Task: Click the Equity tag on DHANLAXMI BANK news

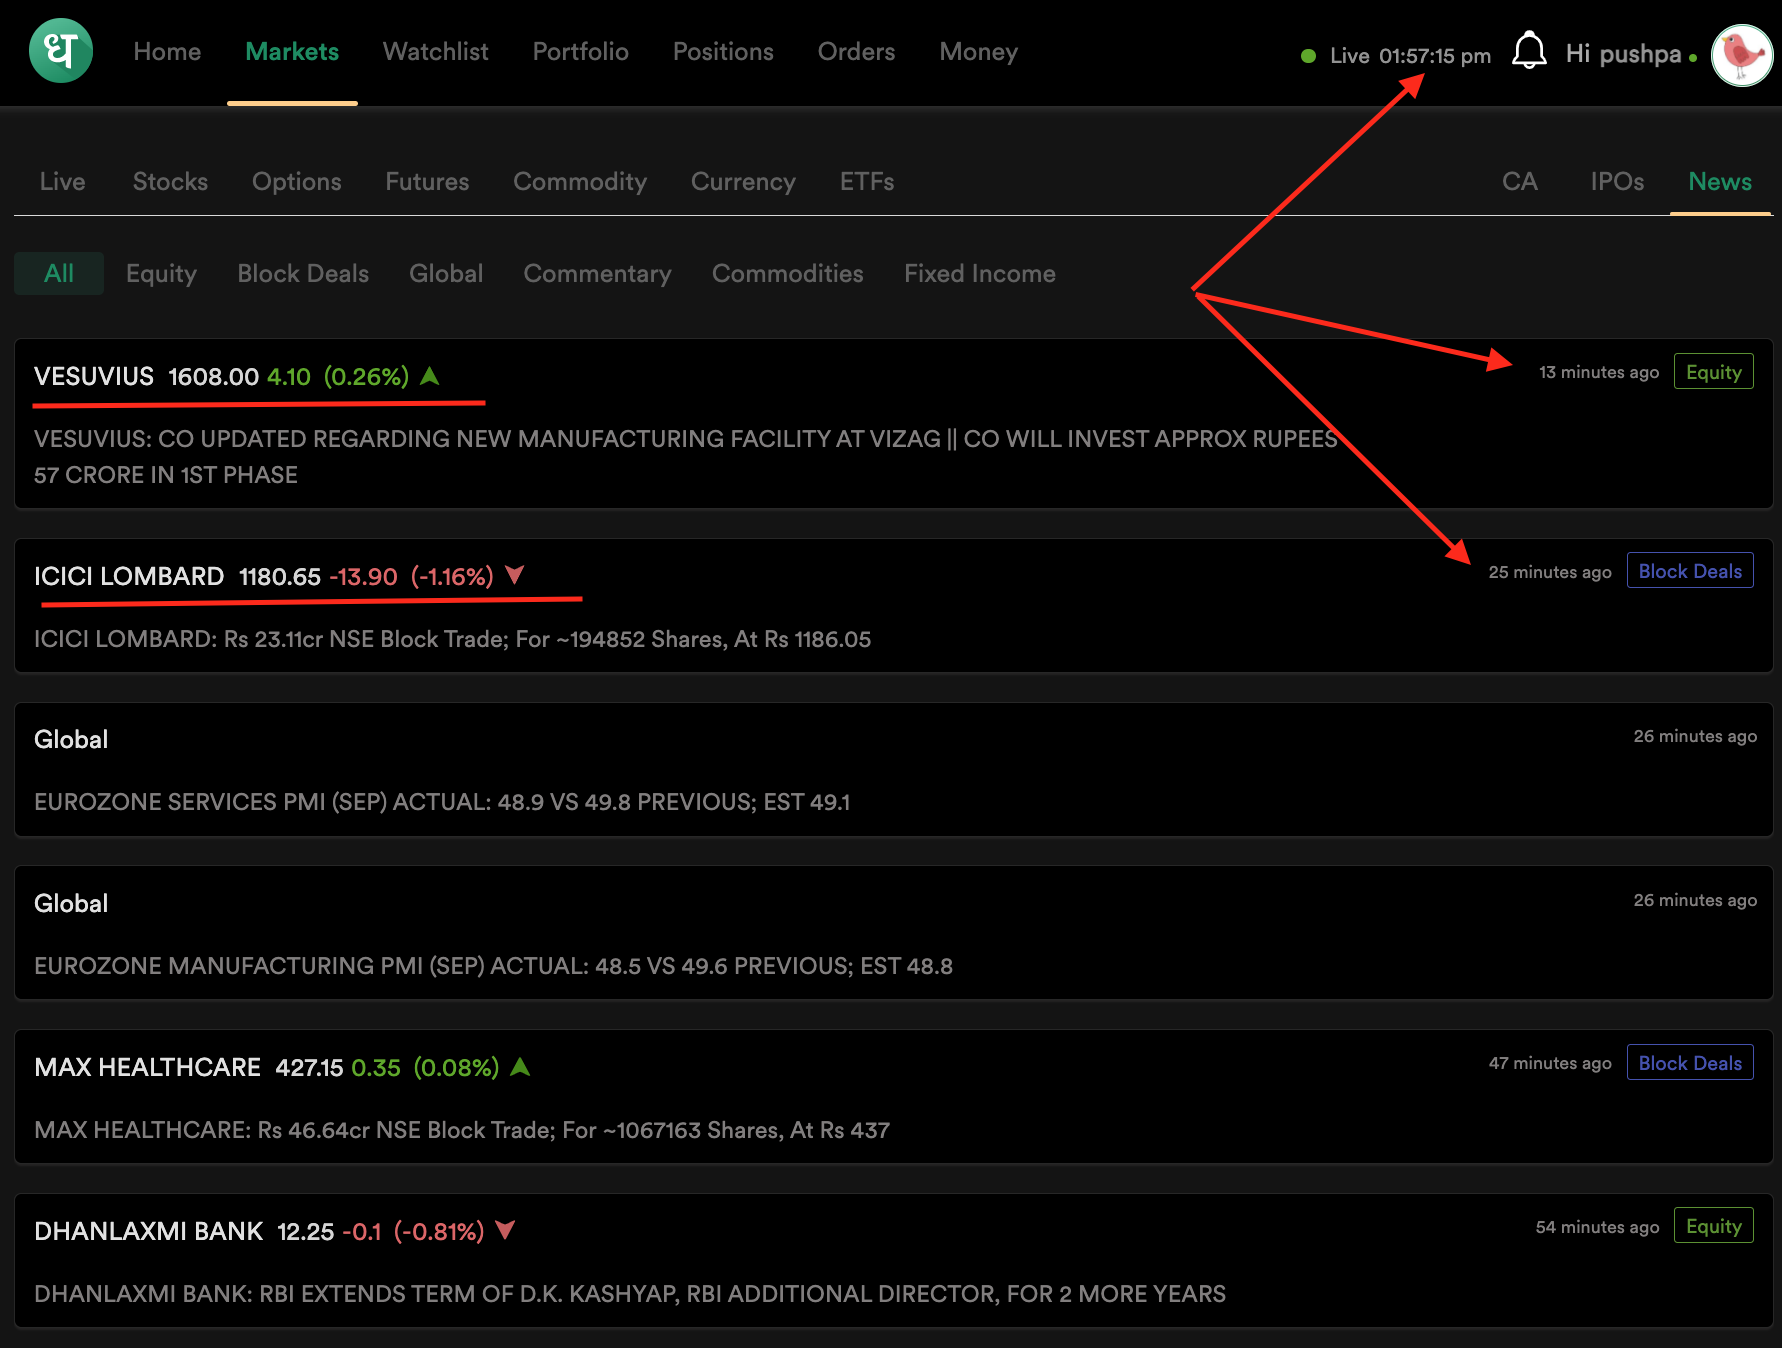Action: pyautogui.click(x=1713, y=1225)
